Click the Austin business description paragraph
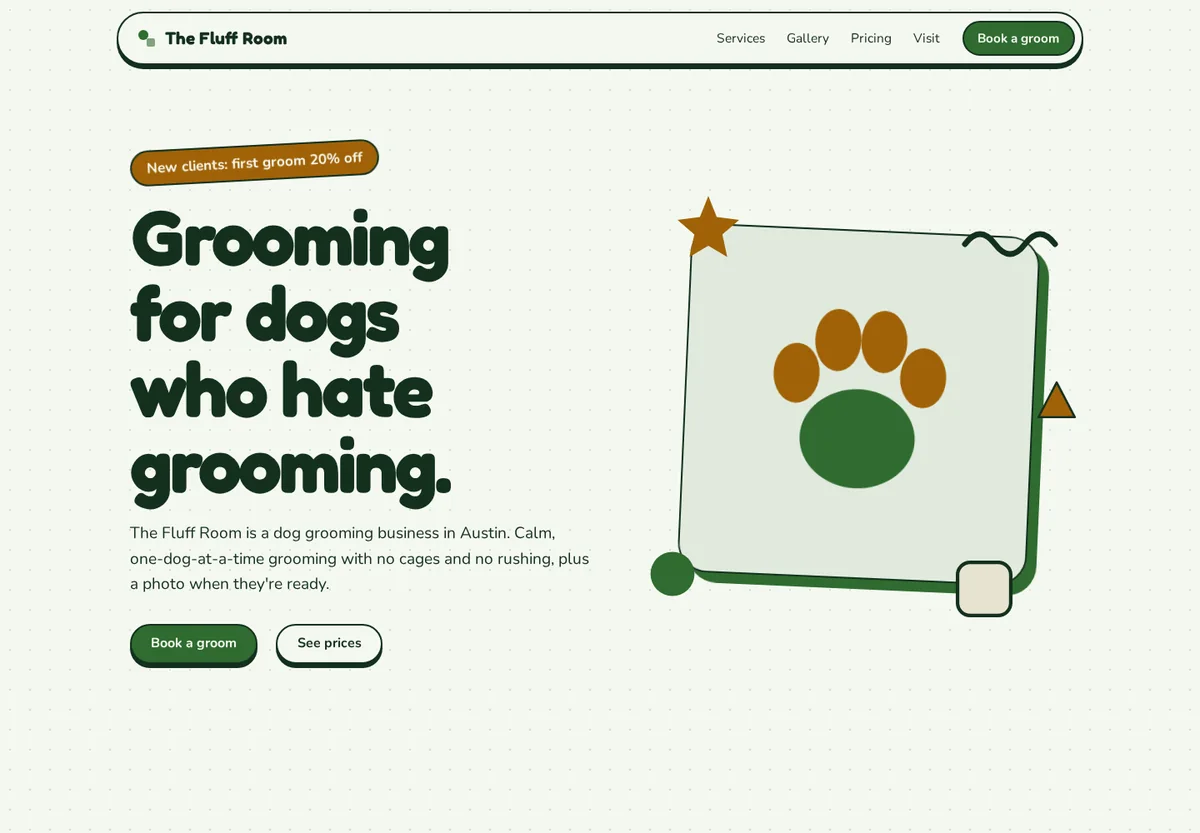Viewport: 1200px width, 833px height. click(x=360, y=558)
